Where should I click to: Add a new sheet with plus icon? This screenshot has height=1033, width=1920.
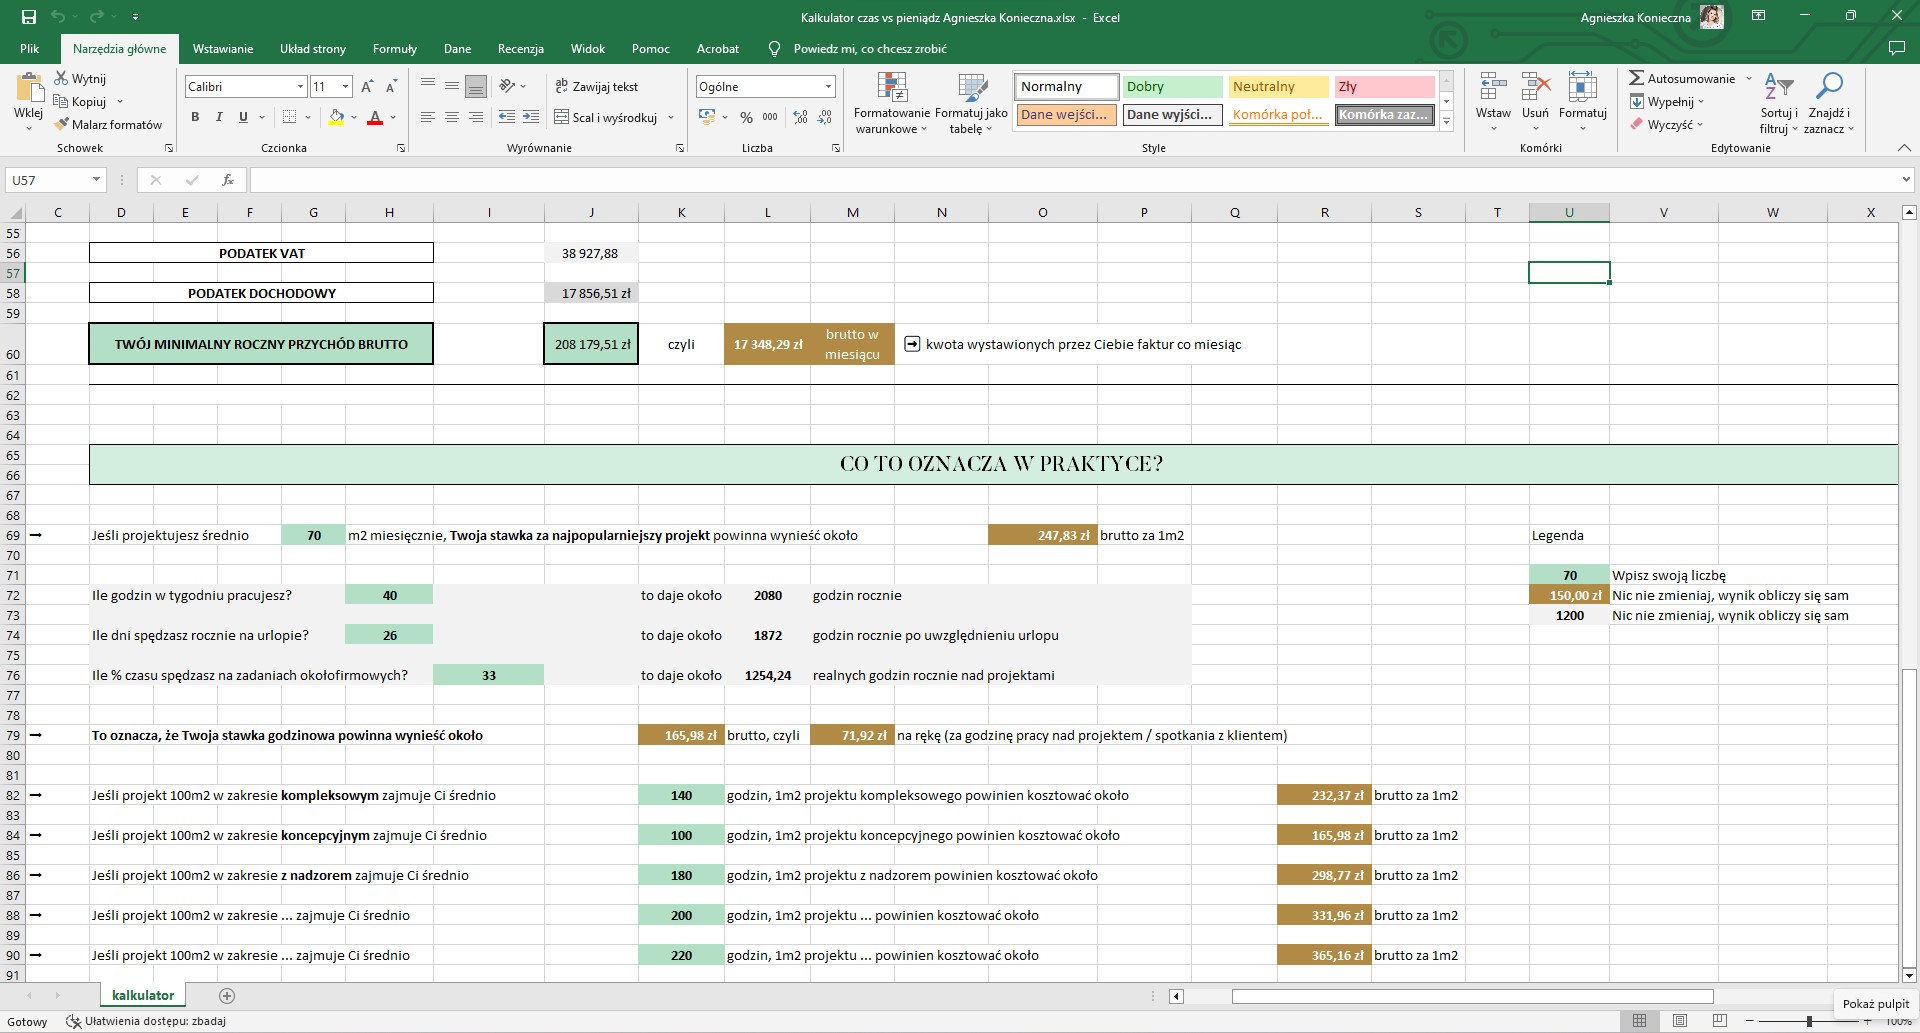point(227,996)
